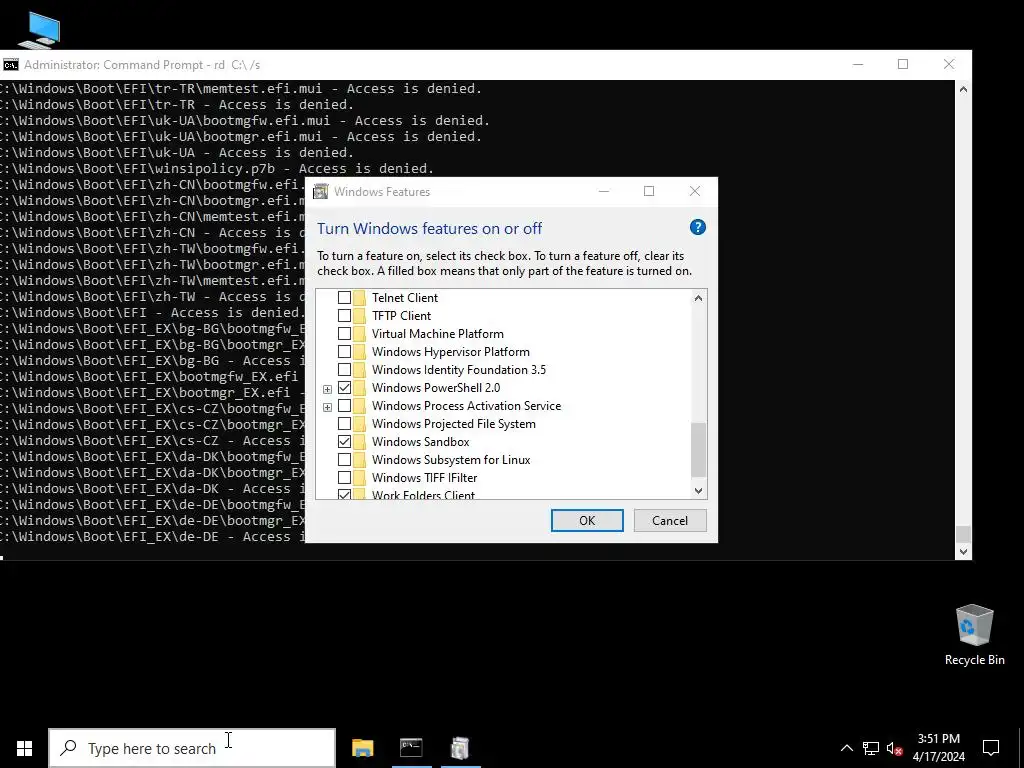Screen dimensions: 1024x768
Task: Switch to Windows Features in taskbar
Action: pos(460,748)
